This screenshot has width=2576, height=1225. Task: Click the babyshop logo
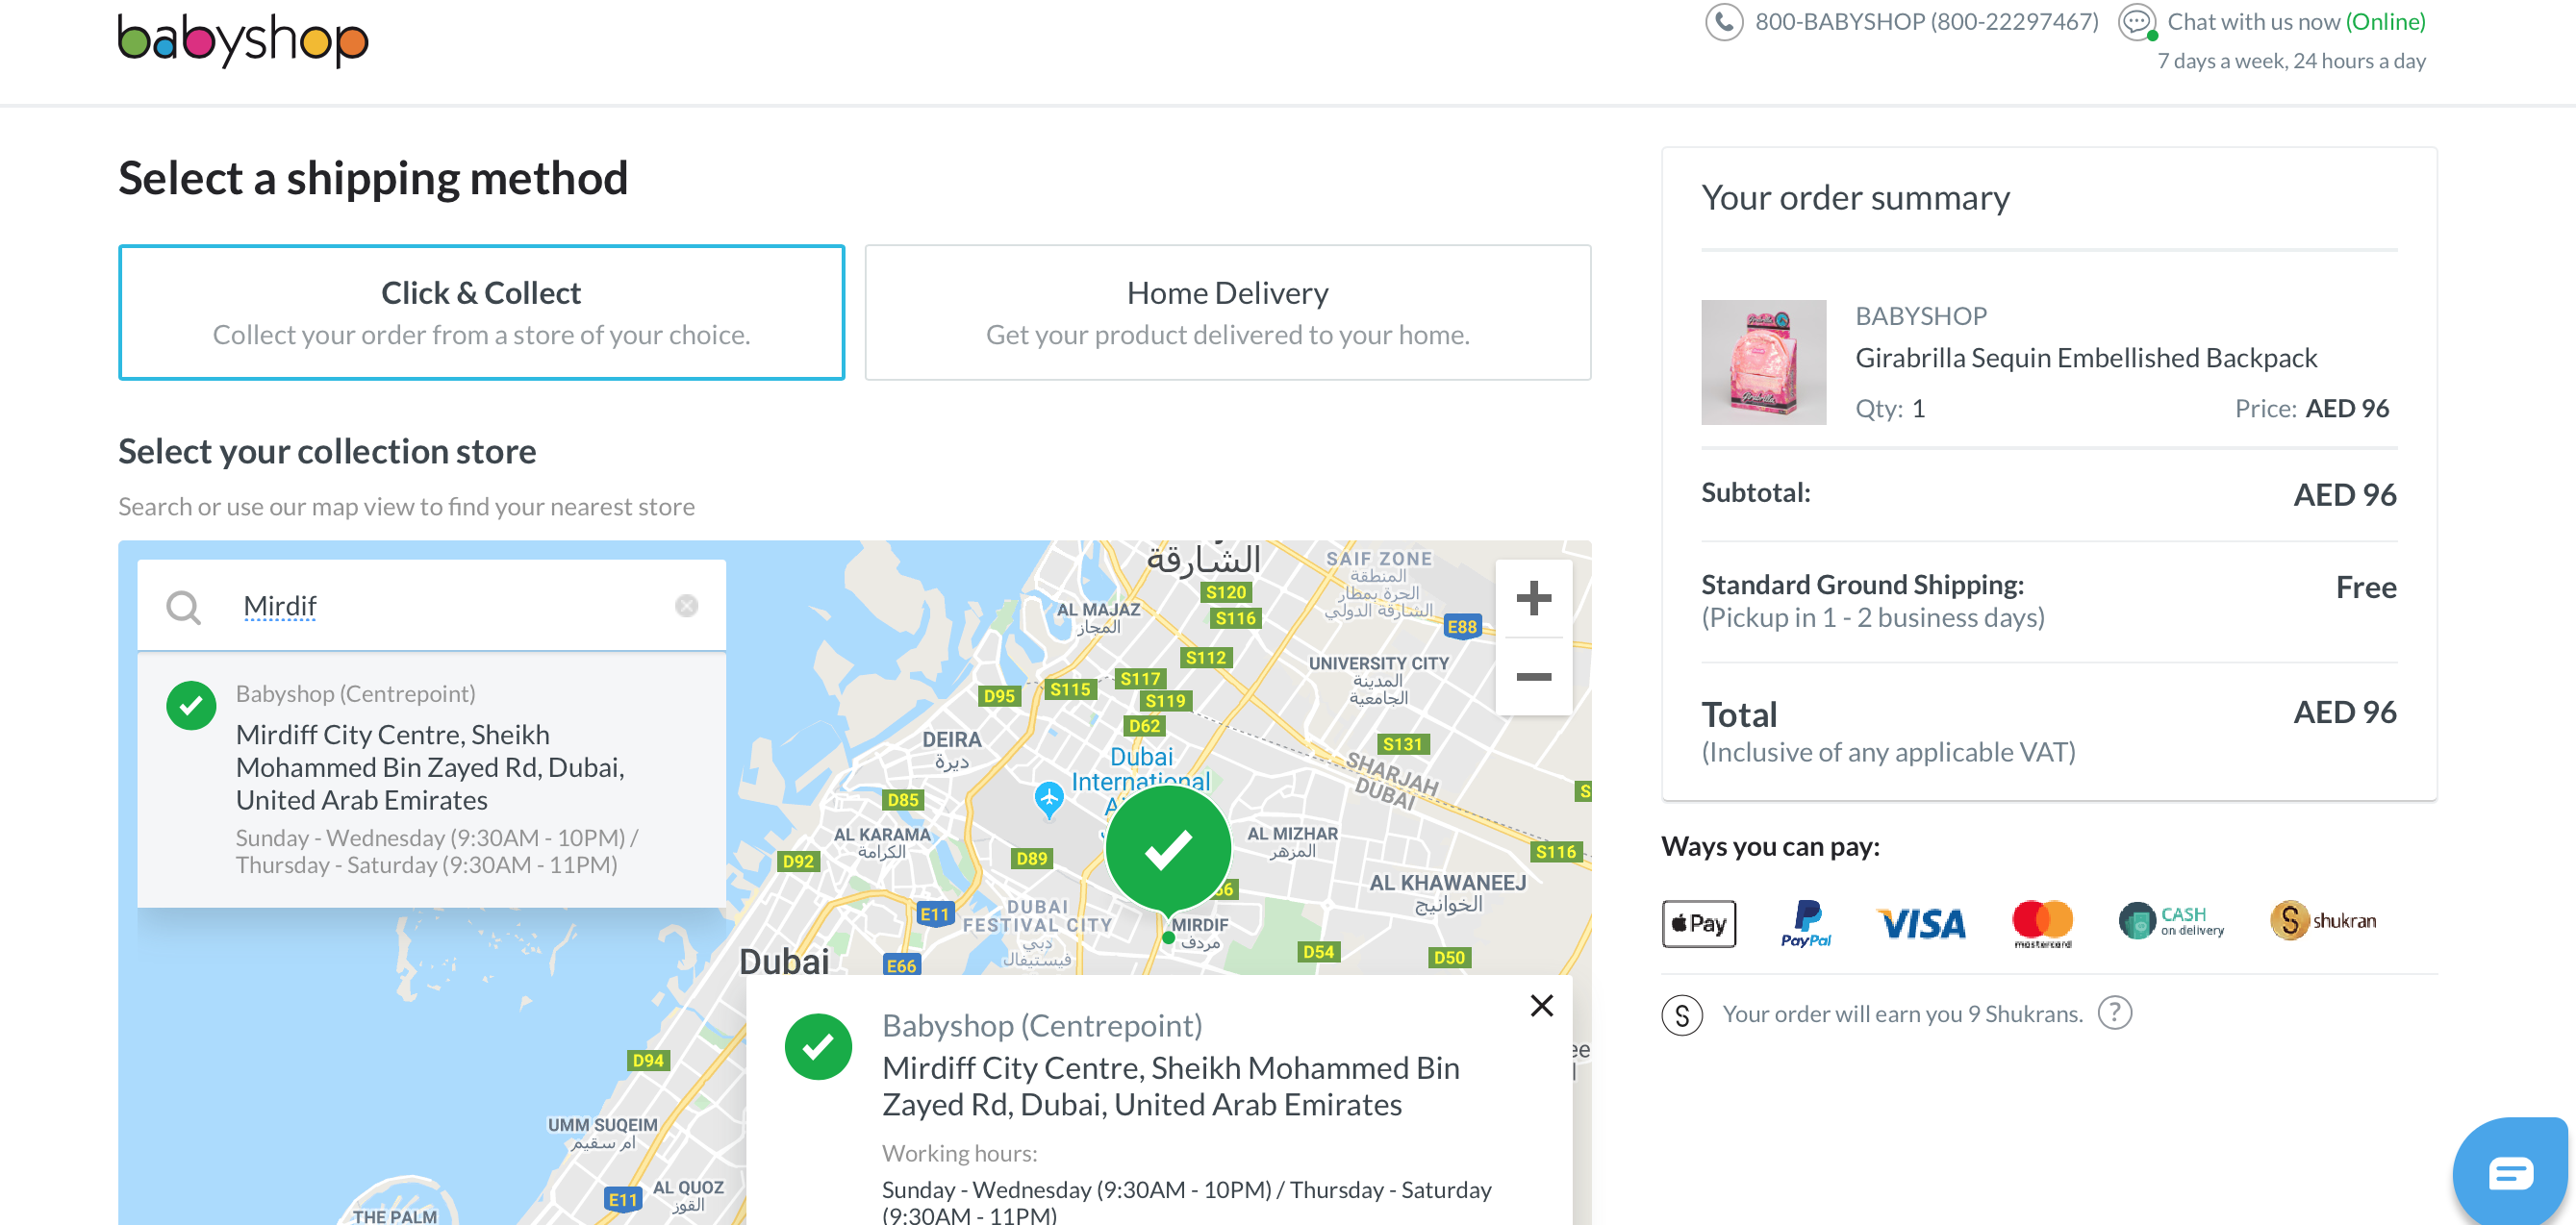(x=243, y=40)
